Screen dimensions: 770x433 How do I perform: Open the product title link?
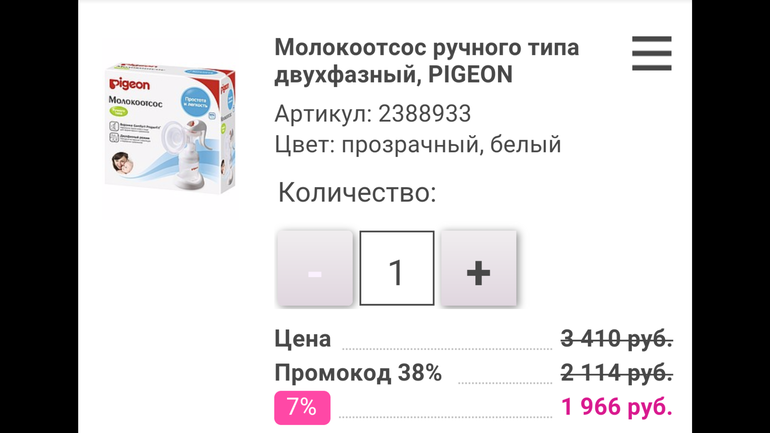(427, 61)
